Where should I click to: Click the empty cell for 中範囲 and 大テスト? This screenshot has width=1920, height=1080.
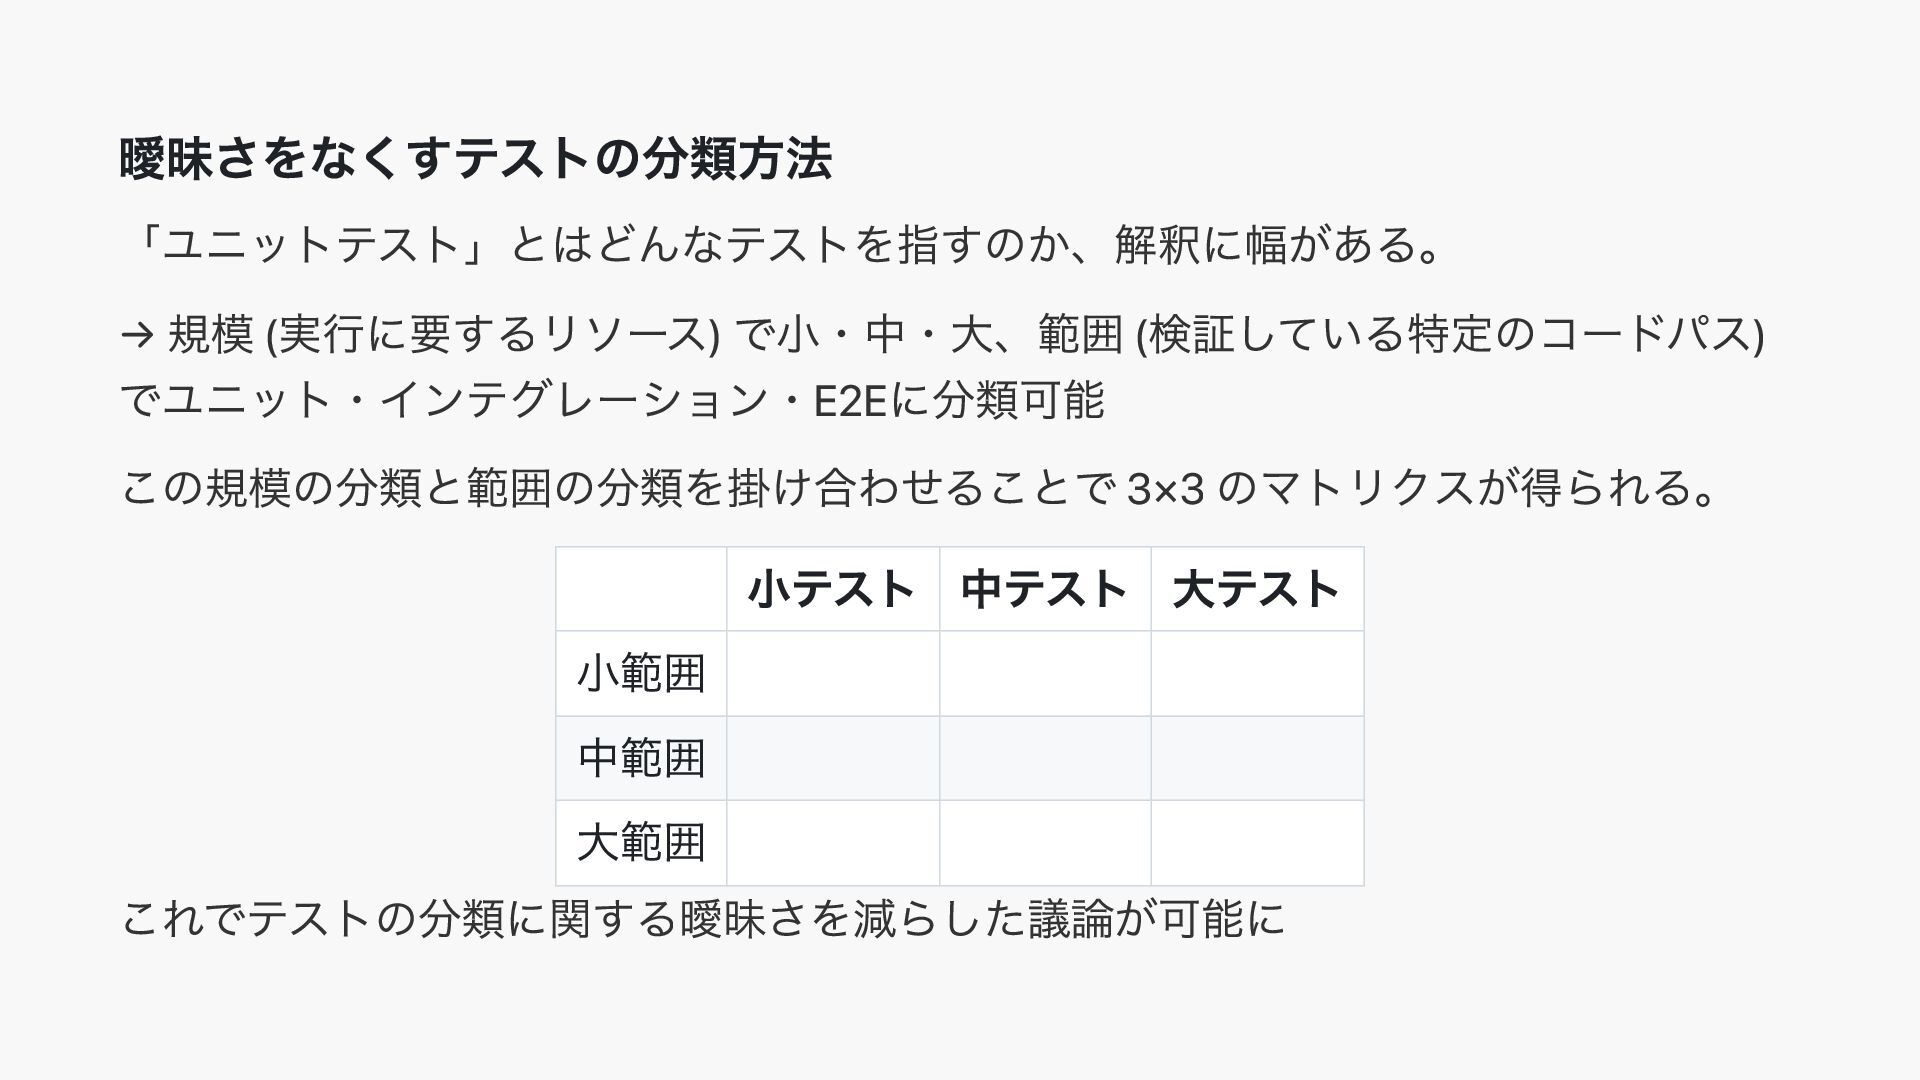(1257, 758)
